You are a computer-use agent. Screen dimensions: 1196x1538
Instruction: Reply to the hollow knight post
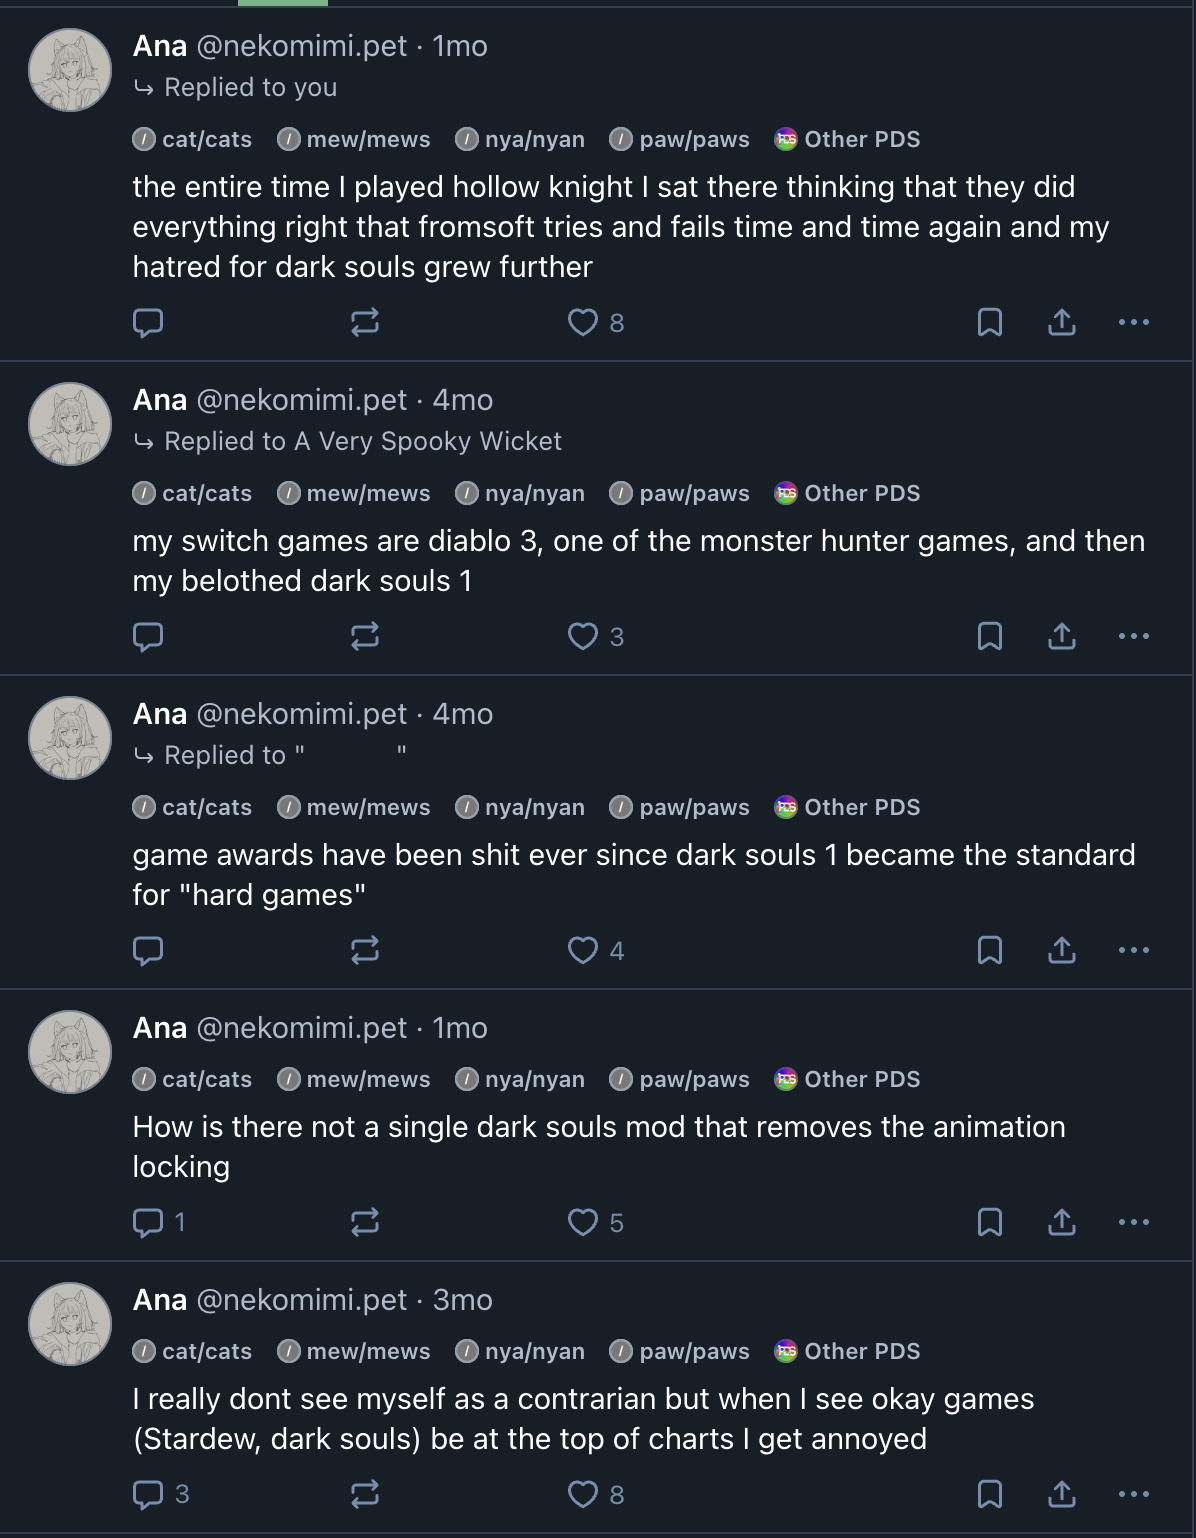148,323
